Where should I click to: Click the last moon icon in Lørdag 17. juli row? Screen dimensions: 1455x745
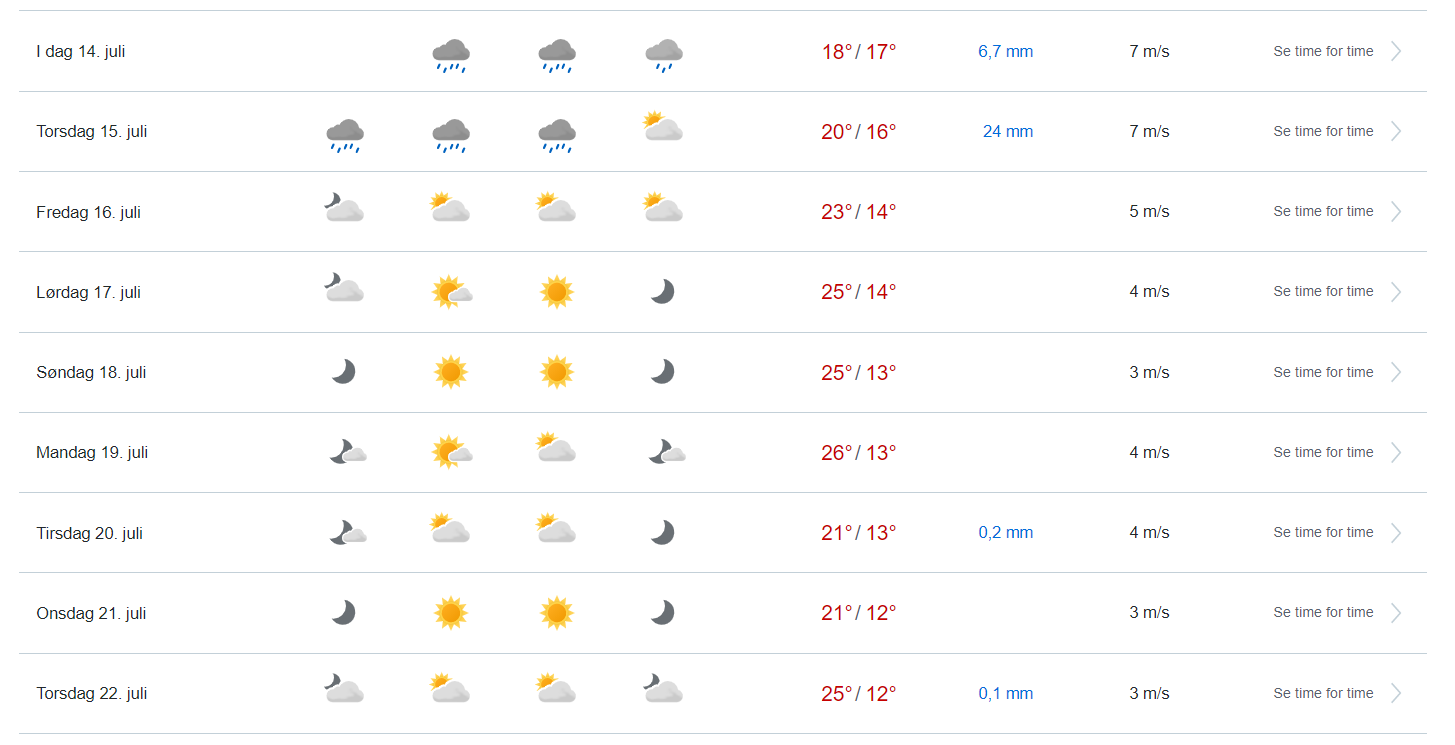662,291
